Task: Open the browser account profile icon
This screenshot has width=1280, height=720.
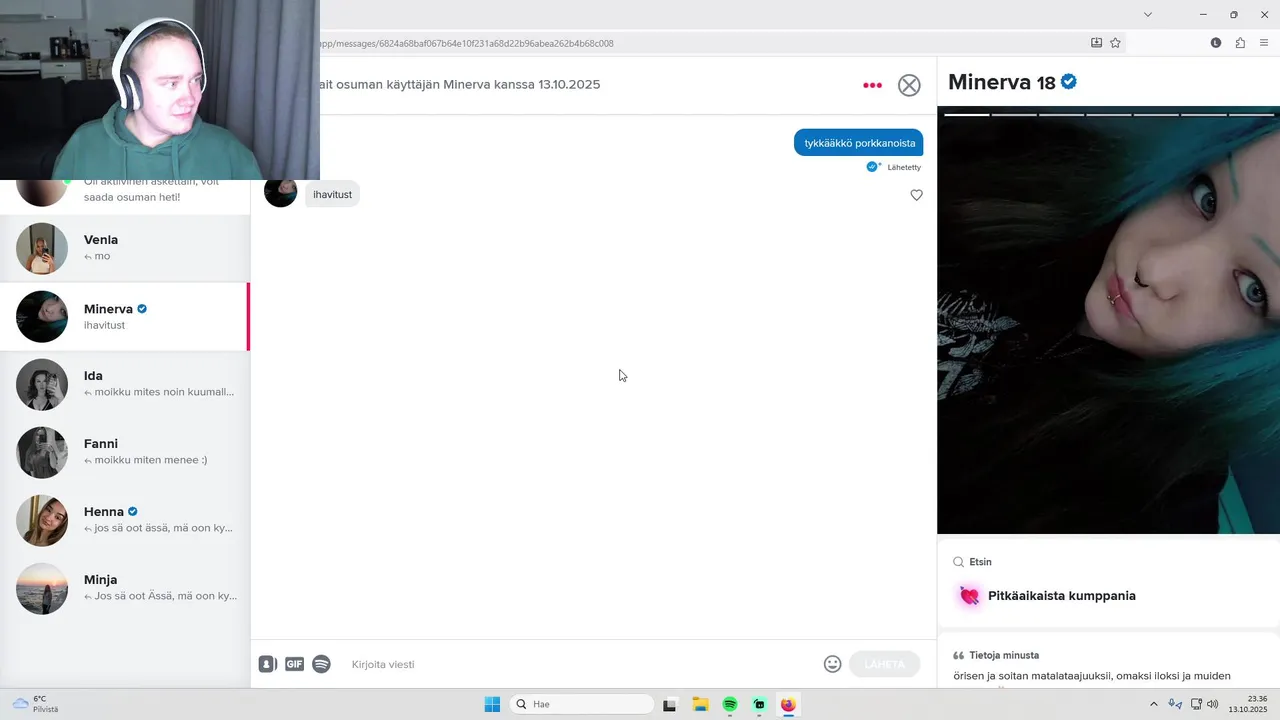Action: pos(1216,43)
